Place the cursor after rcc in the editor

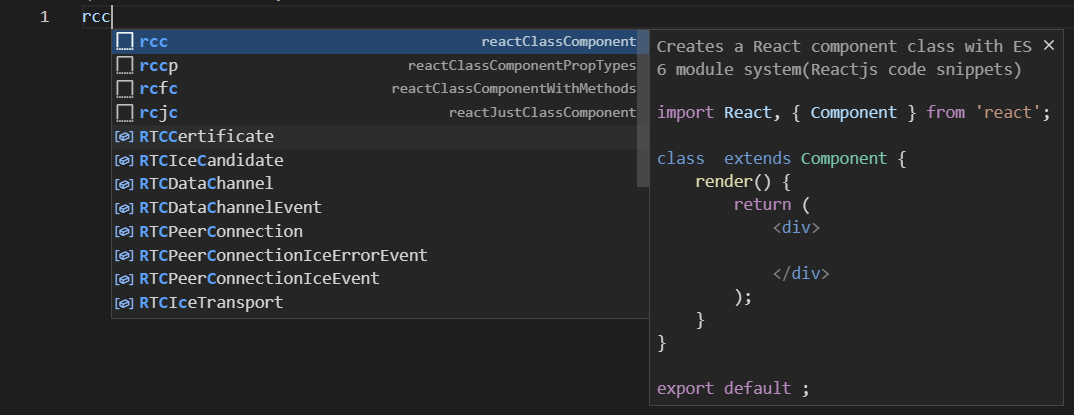(112, 17)
